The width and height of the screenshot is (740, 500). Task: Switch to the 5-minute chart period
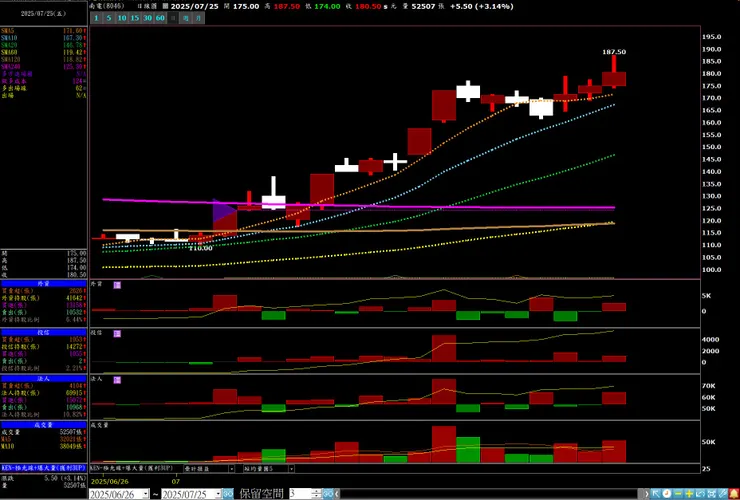pos(109,18)
